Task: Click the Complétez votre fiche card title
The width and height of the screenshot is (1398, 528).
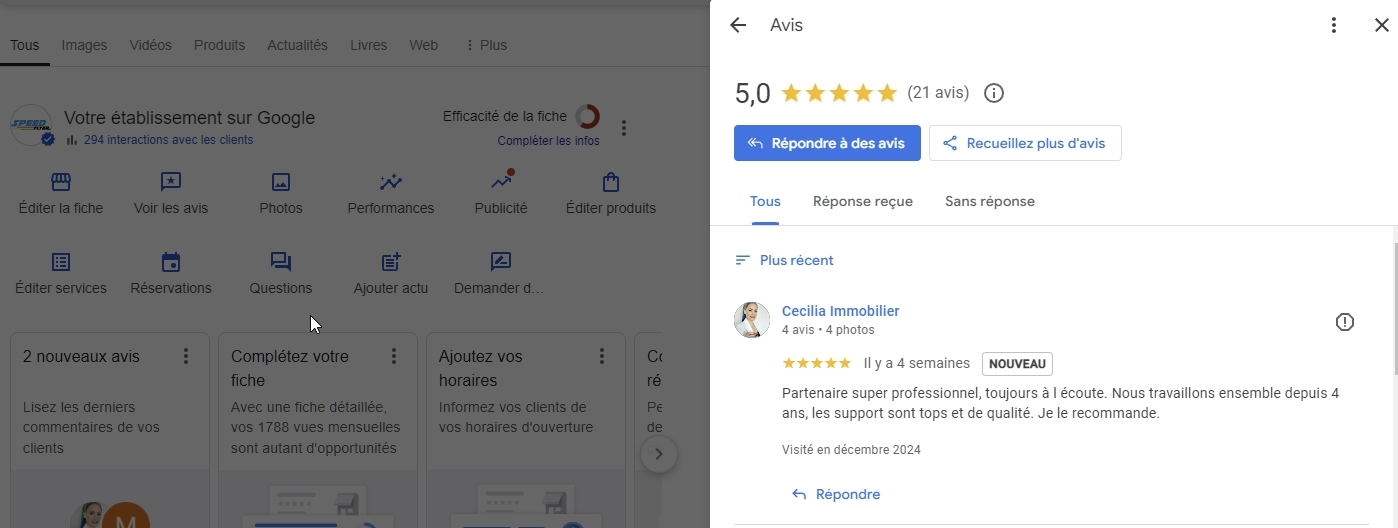Action: 290,368
